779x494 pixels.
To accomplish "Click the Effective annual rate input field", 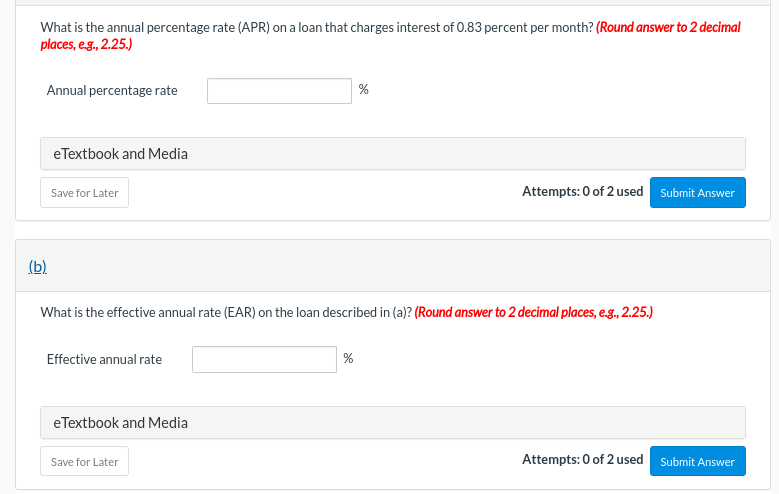I will click(264, 359).
